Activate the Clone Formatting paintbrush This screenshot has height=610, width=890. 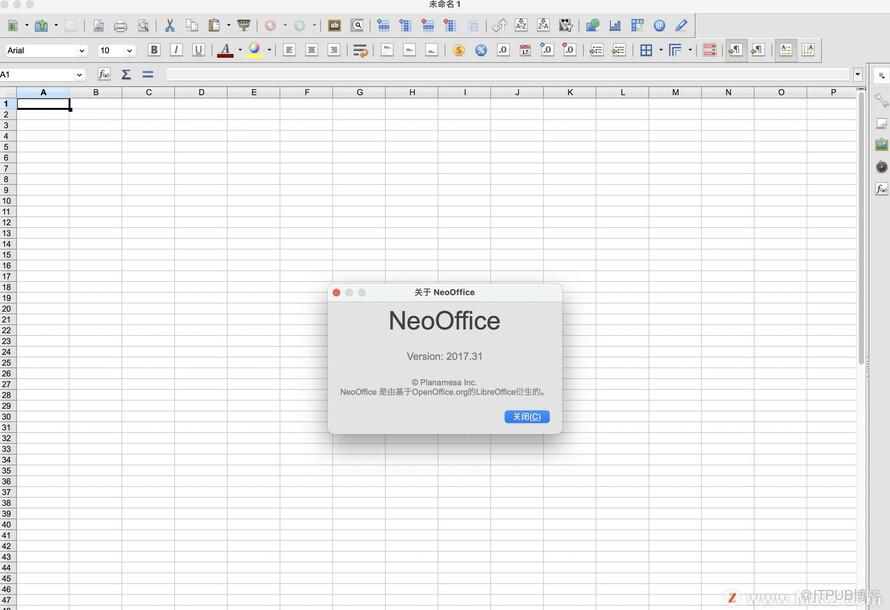244,26
